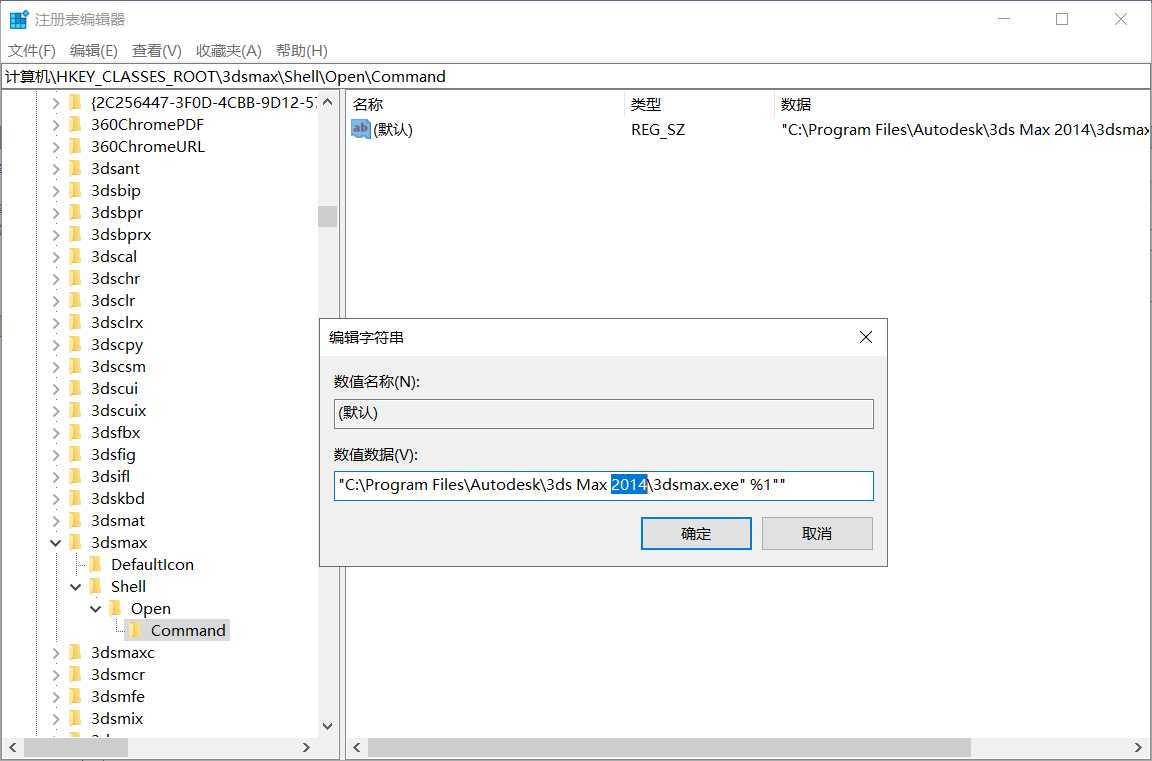Collapse the Open subkey
Viewport: 1152px width, 761px height.
[96, 610]
